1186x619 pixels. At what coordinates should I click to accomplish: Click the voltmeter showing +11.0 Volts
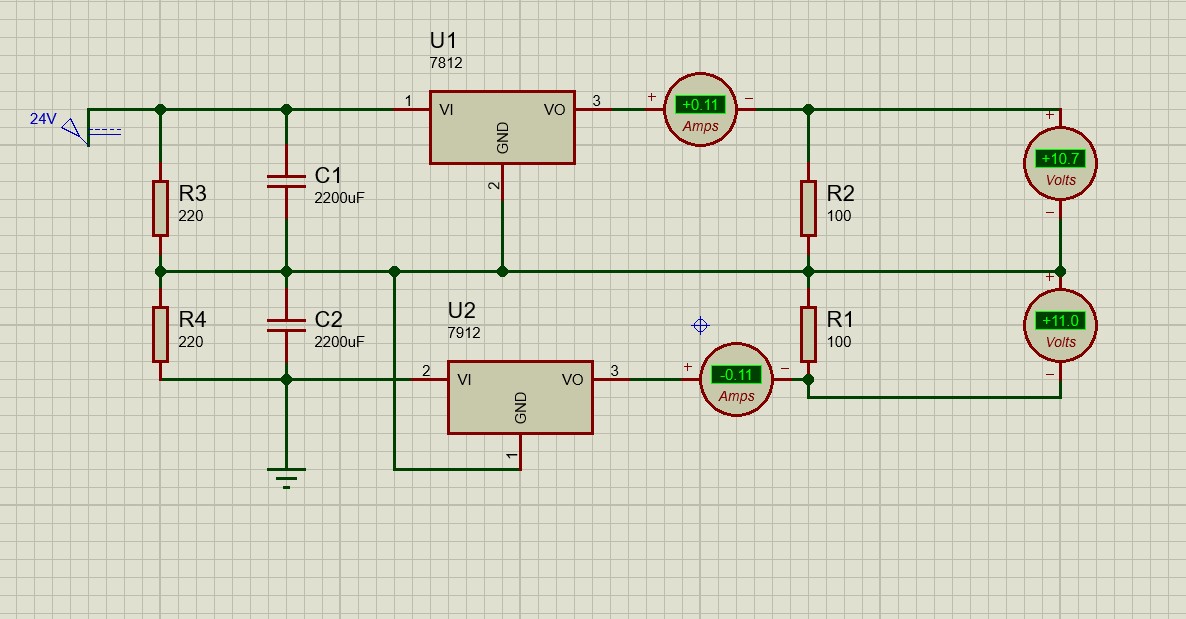click(x=1060, y=325)
